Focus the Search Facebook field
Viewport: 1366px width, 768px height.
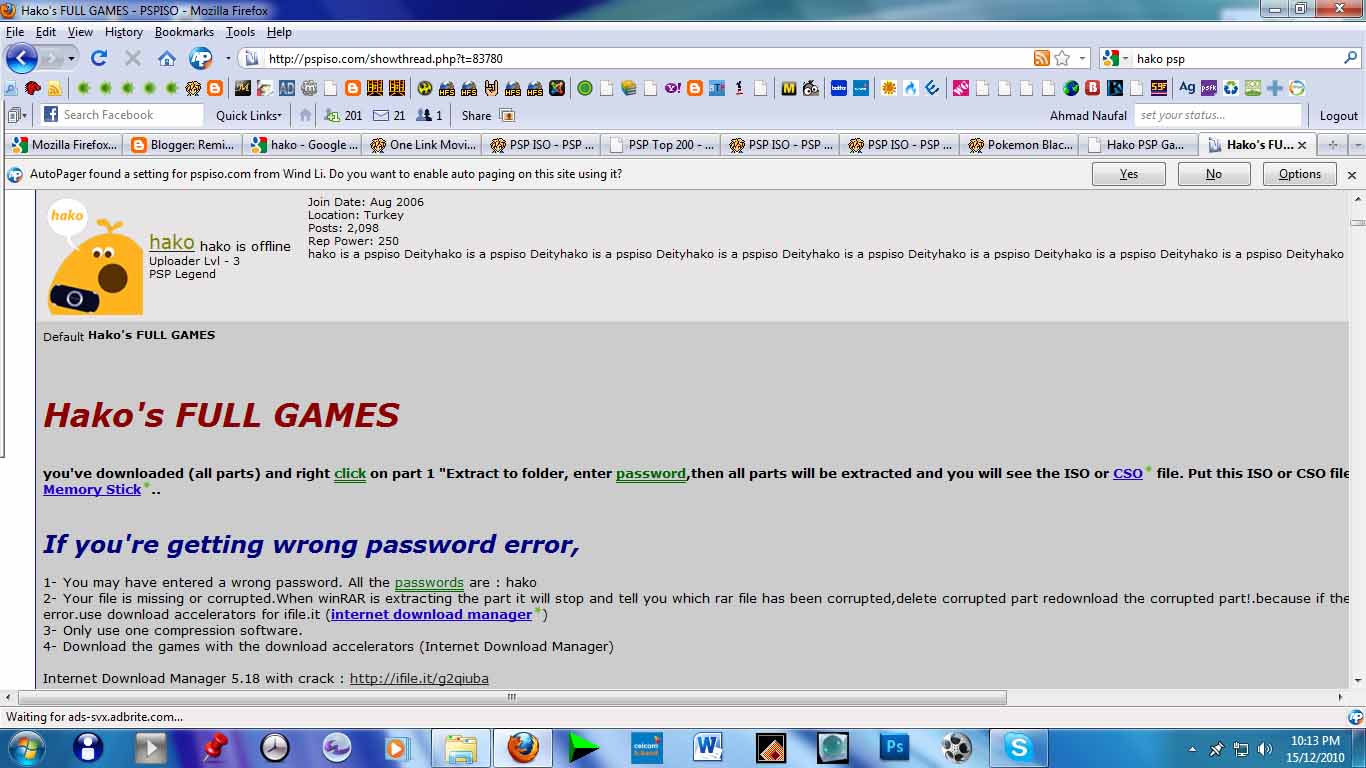pyautogui.click(x=122, y=115)
